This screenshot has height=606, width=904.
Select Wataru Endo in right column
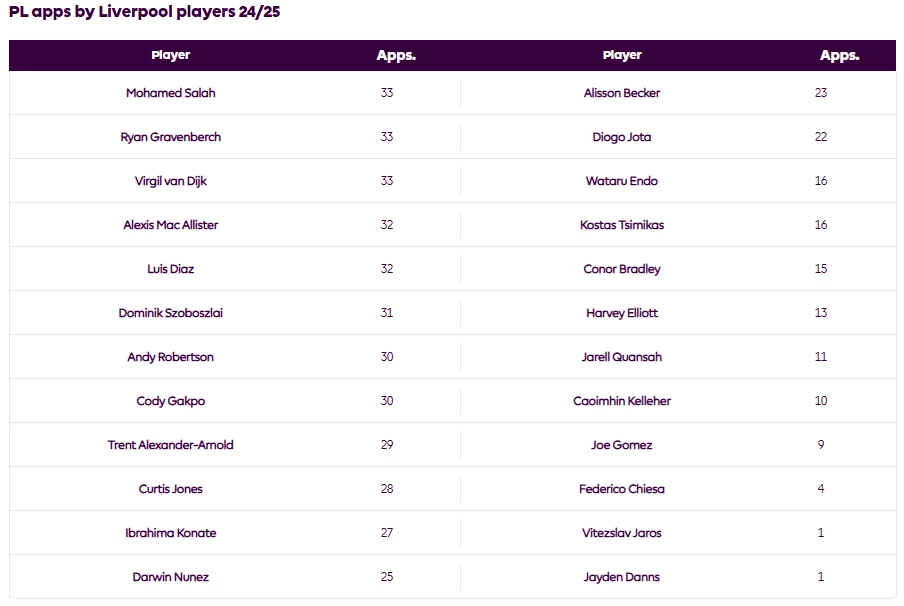click(x=622, y=181)
